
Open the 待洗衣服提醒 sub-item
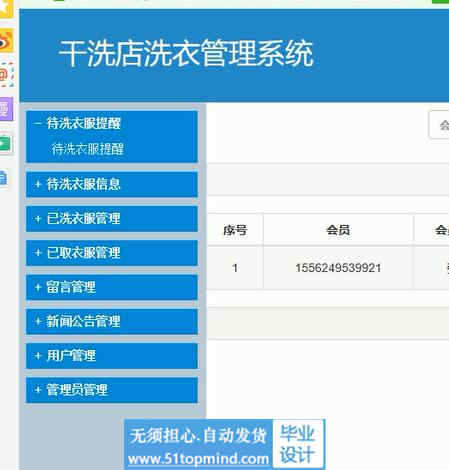coord(88,149)
